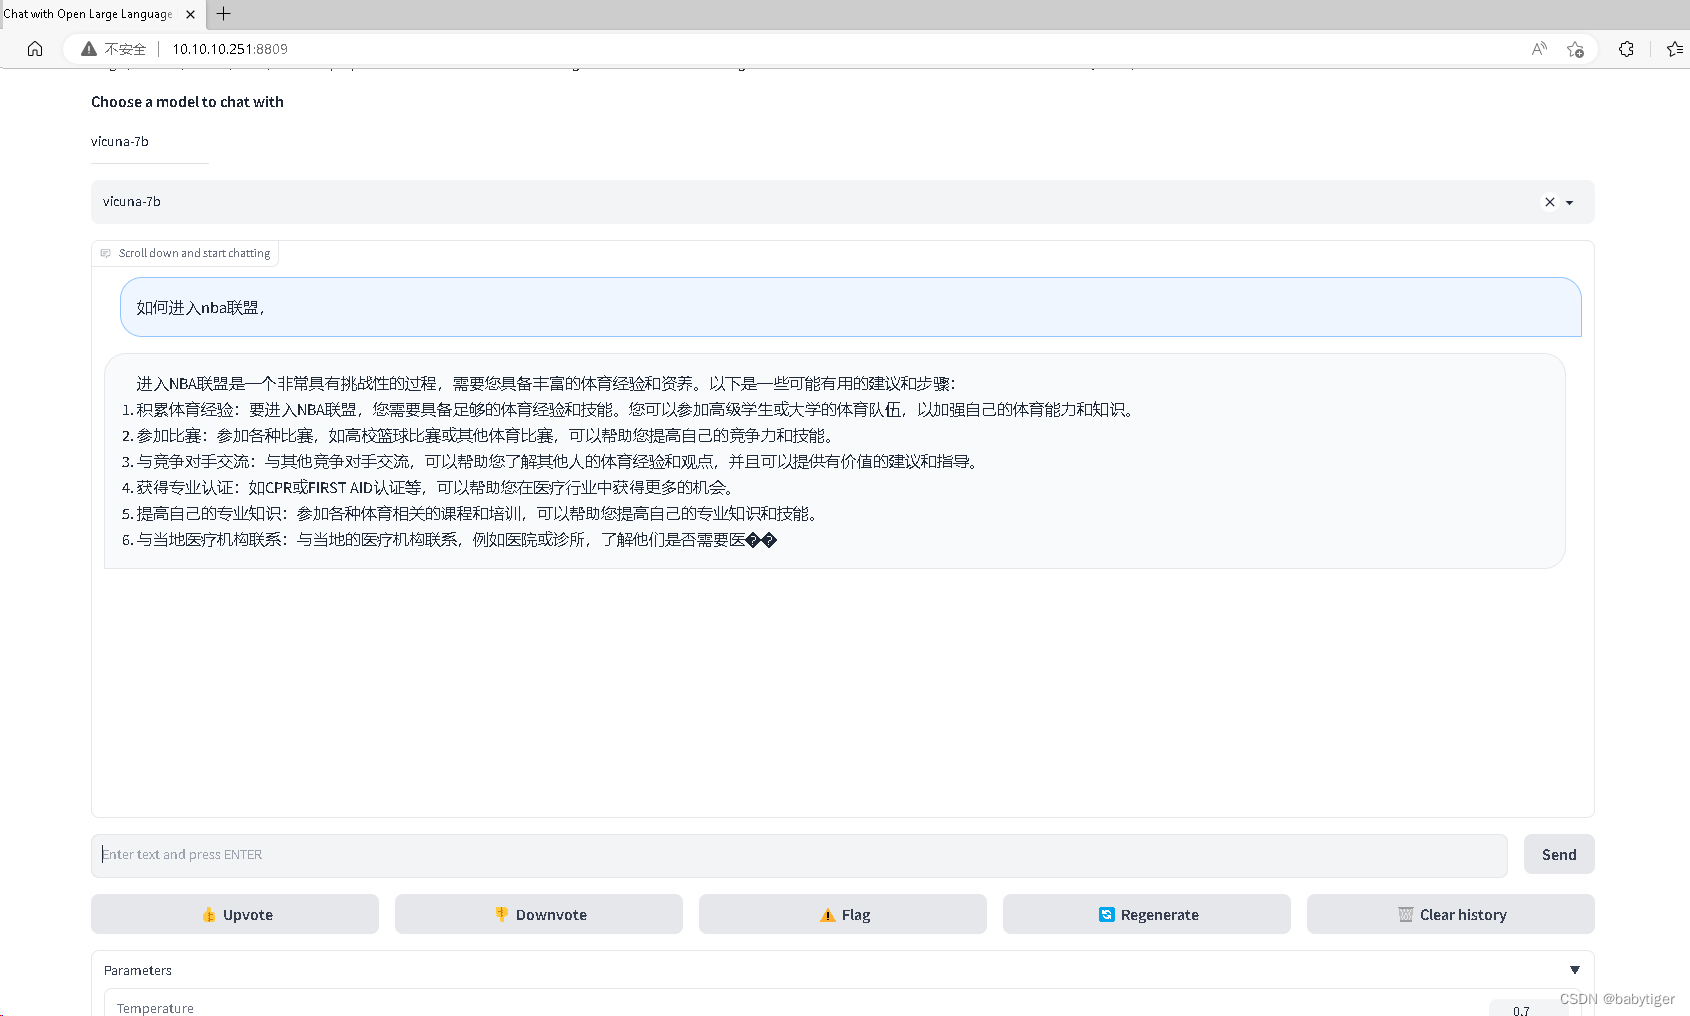Screen dimensions: 1690x1016
Task: Click the Temperature parameter label
Action: (x=155, y=1008)
